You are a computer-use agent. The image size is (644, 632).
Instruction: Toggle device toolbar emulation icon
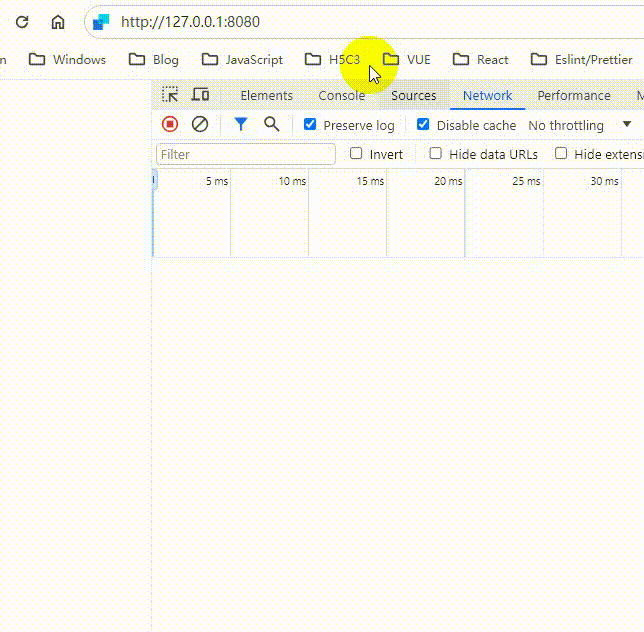pyautogui.click(x=200, y=95)
